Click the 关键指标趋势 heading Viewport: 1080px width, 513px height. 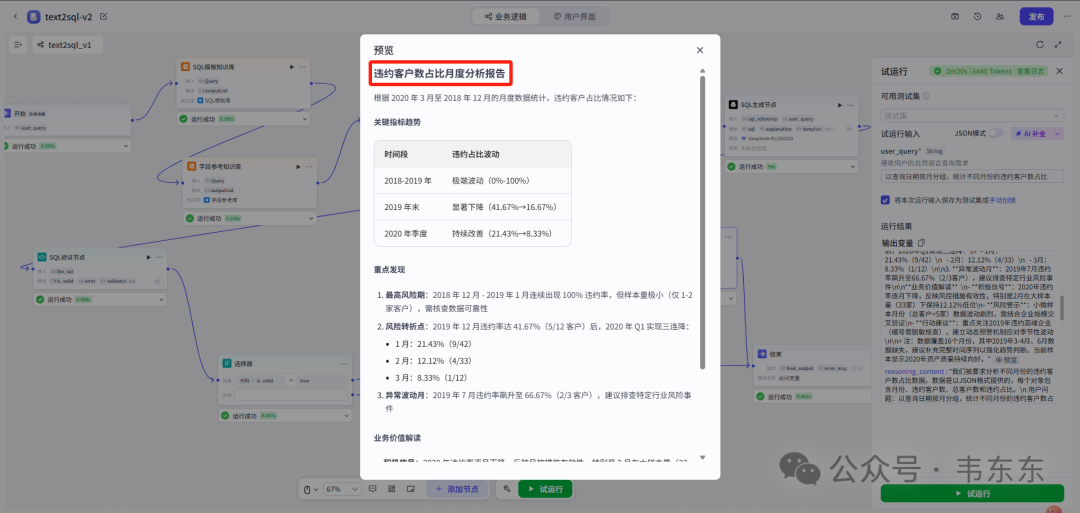[397, 122]
